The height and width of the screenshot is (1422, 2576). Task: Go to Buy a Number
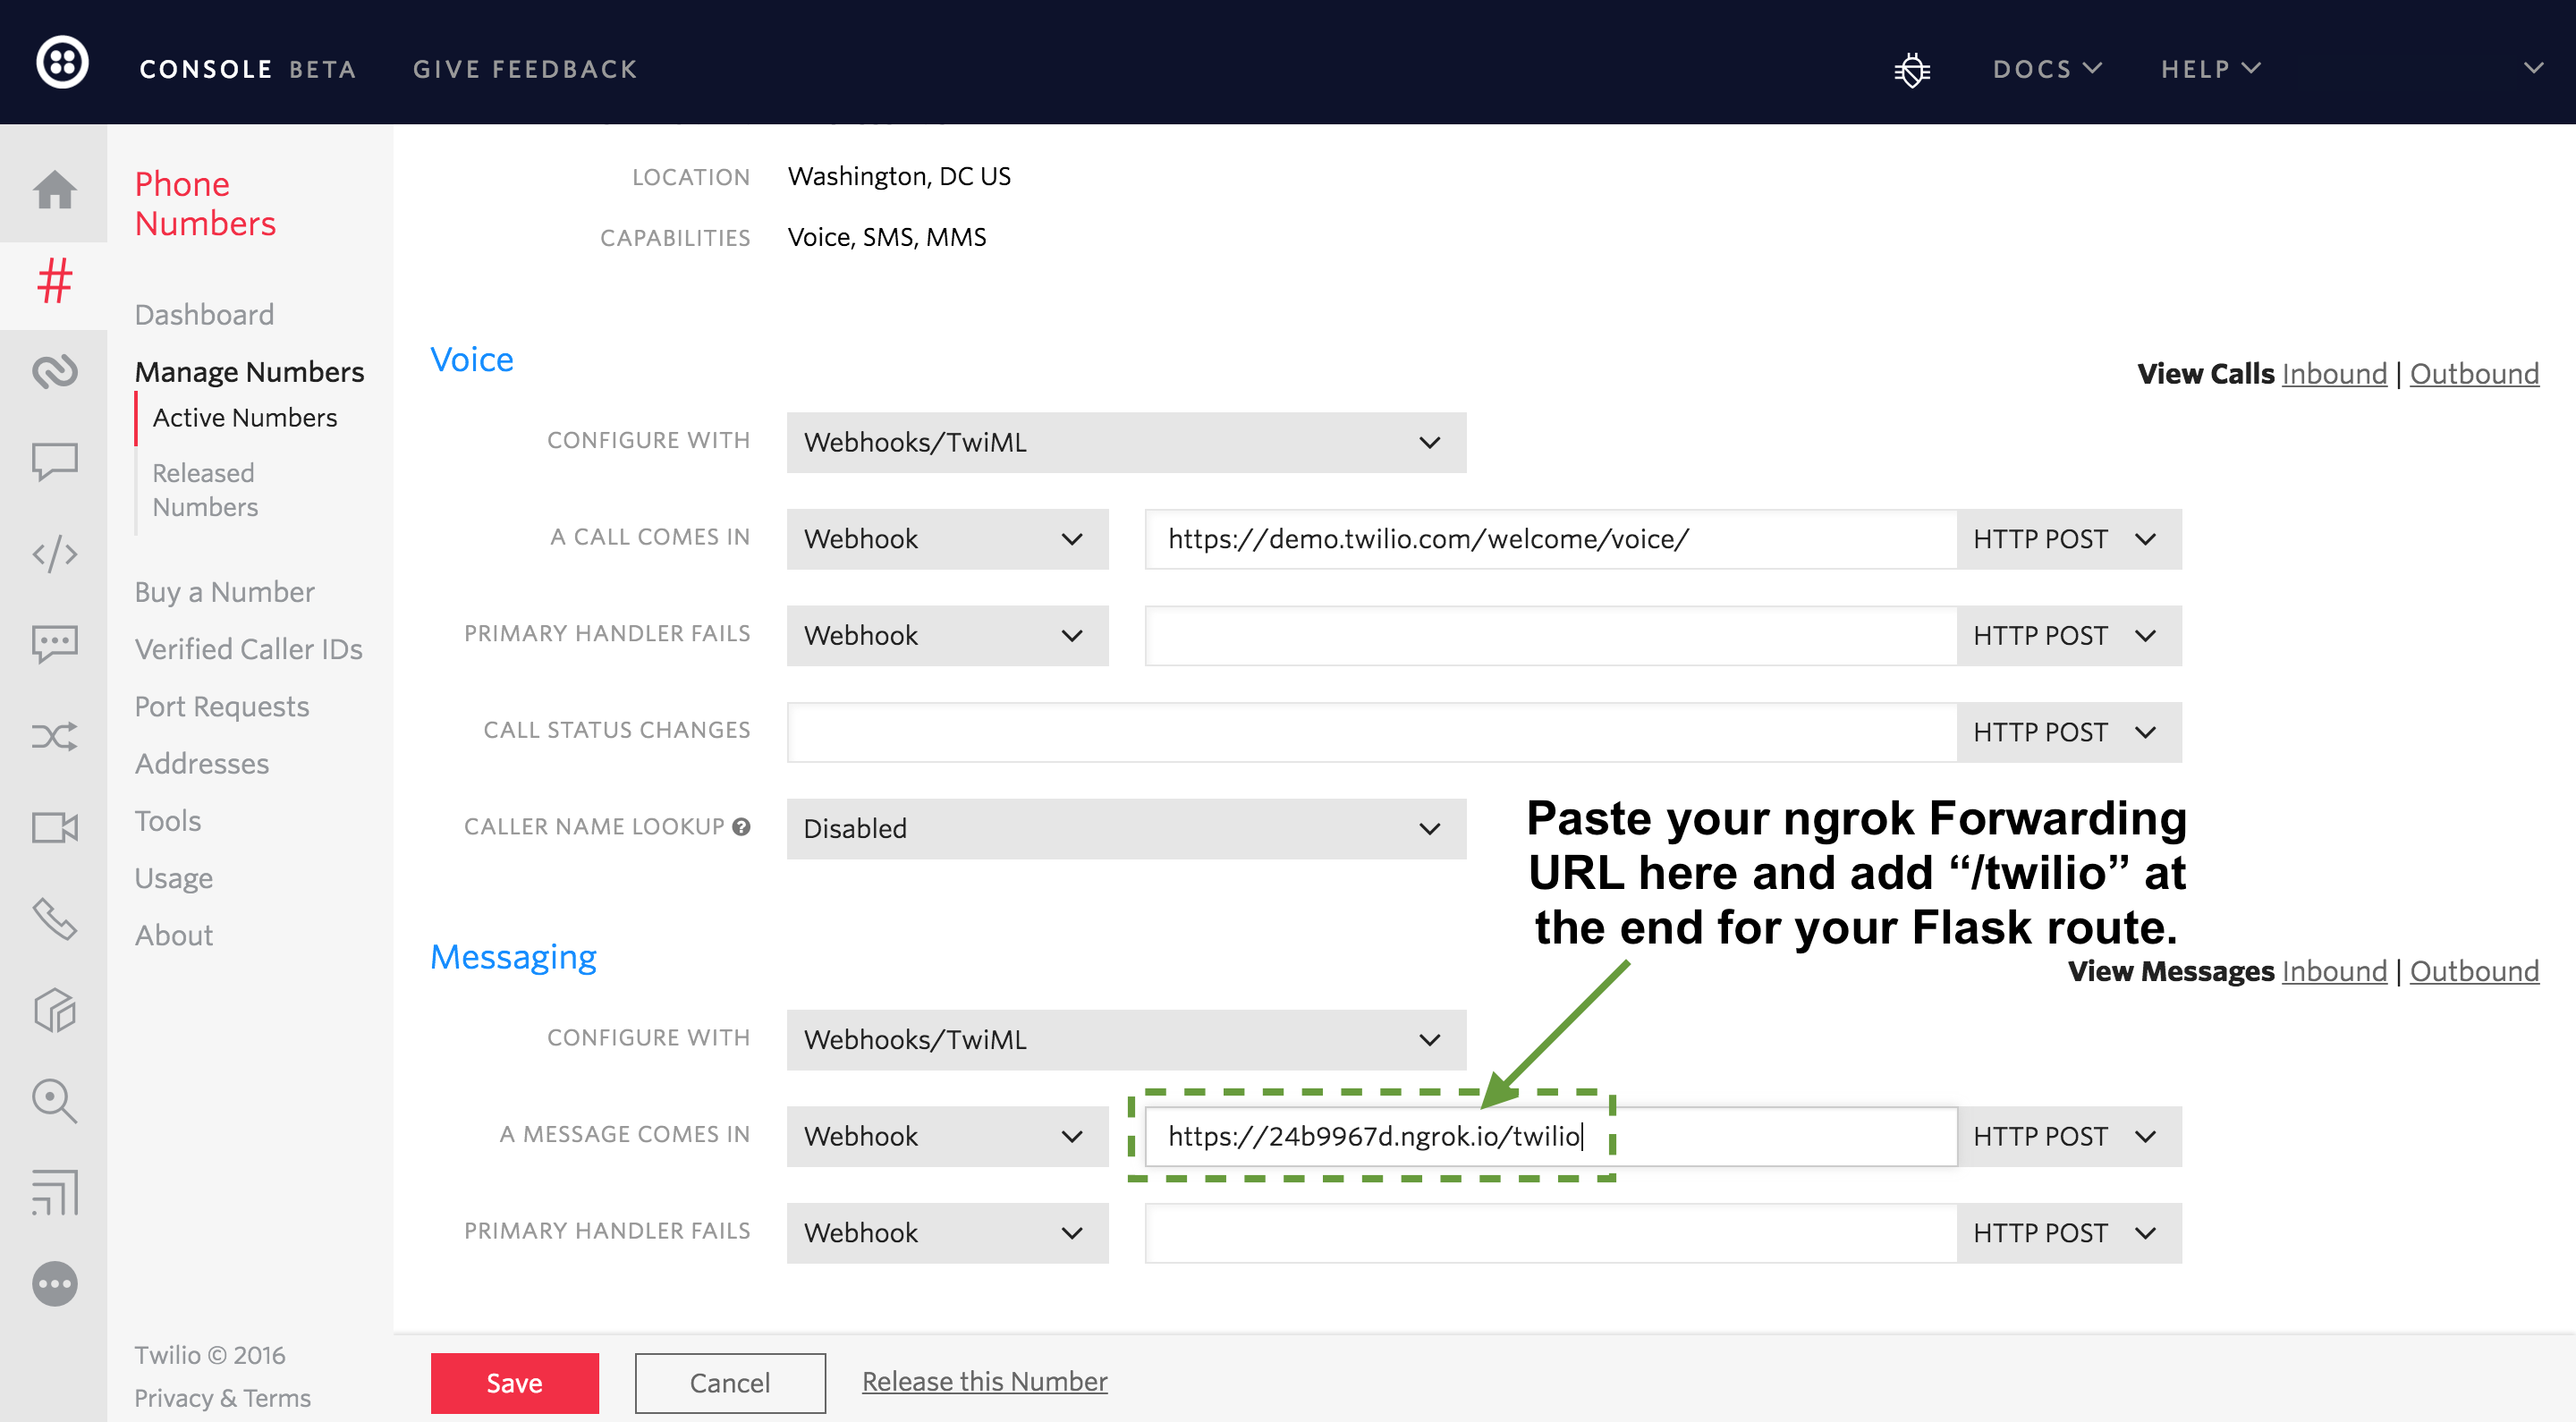click(224, 592)
